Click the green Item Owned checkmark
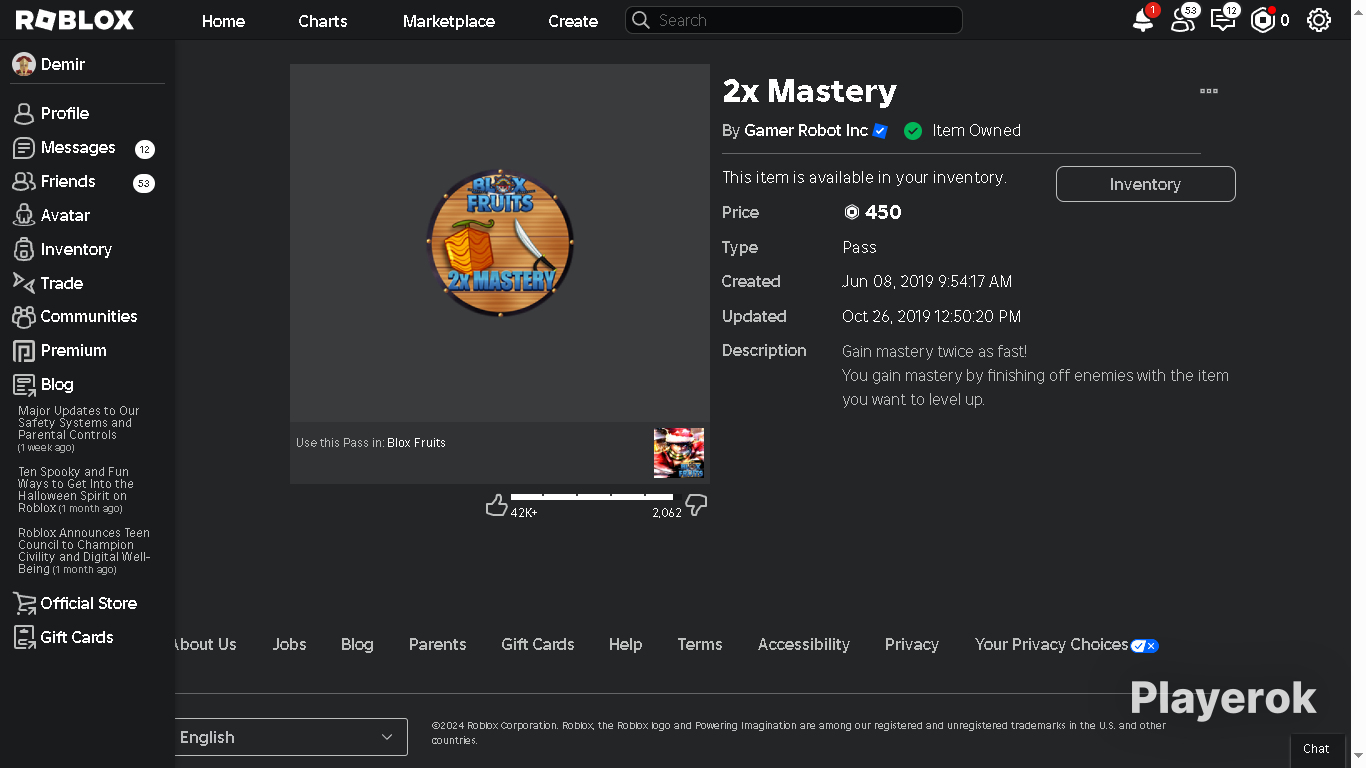The image size is (1366, 768). [913, 131]
